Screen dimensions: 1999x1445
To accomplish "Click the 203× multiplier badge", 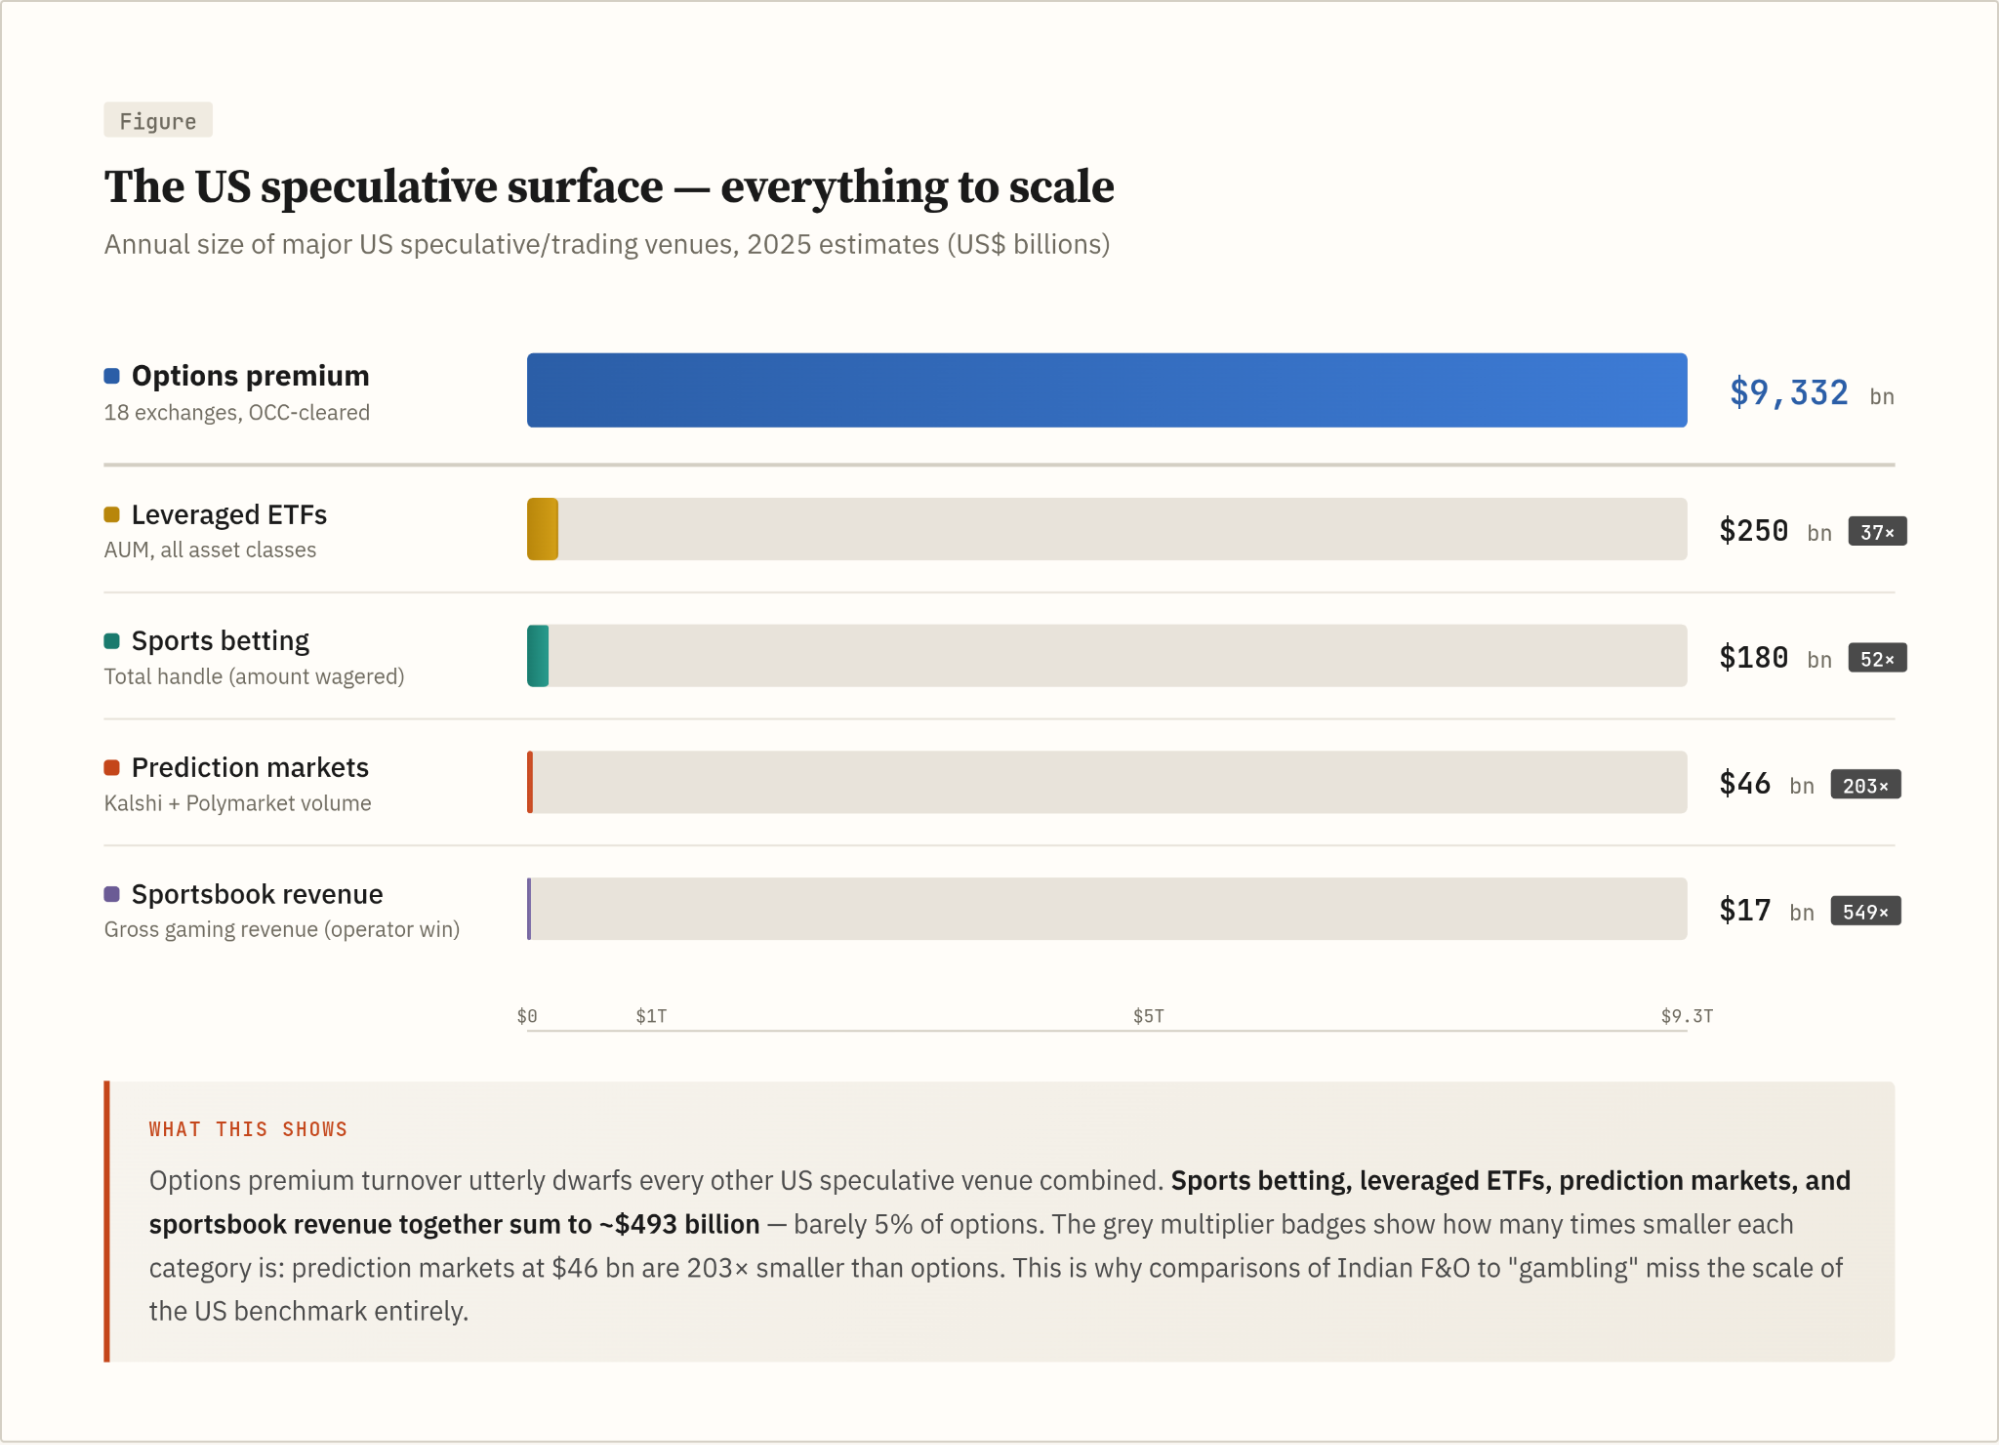I will 1864,786.
